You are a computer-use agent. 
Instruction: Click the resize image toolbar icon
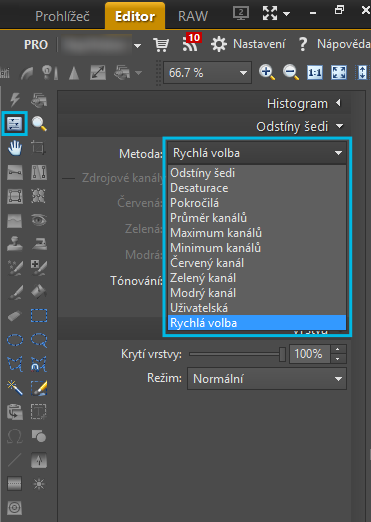98,72
